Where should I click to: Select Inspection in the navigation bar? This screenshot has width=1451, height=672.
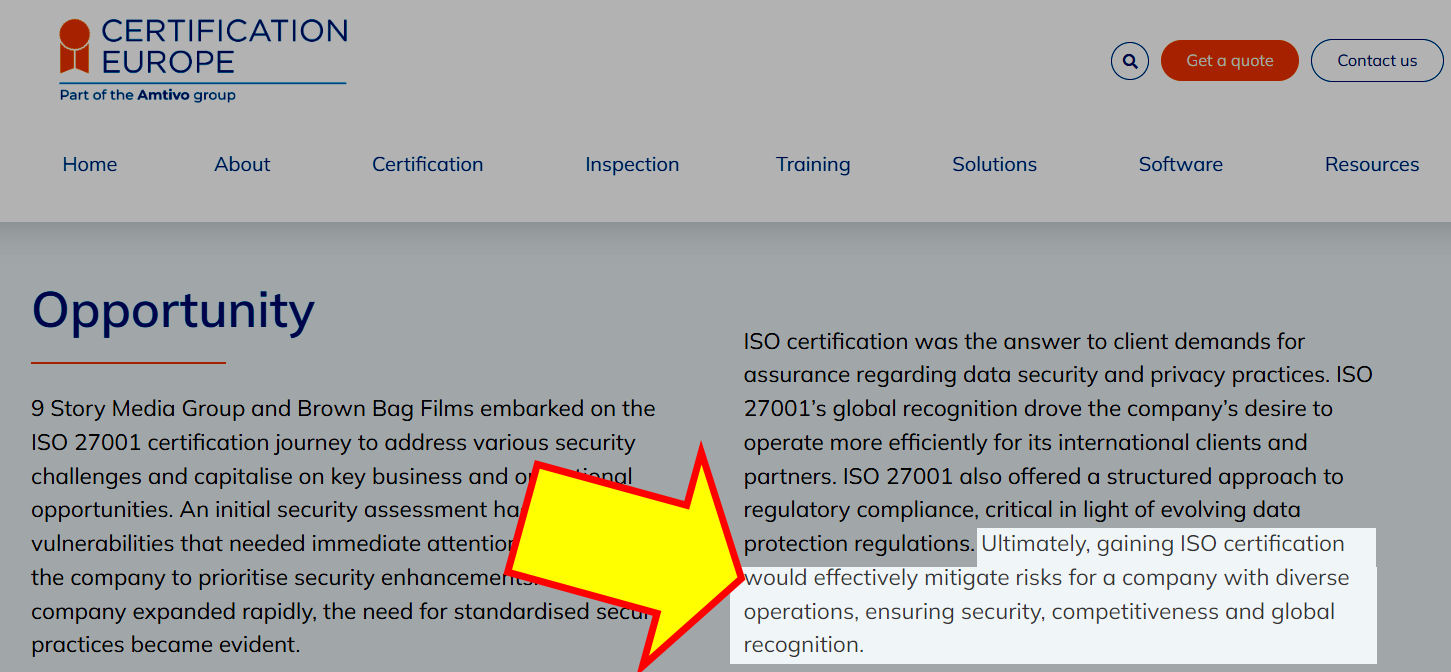[x=632, y=164]
